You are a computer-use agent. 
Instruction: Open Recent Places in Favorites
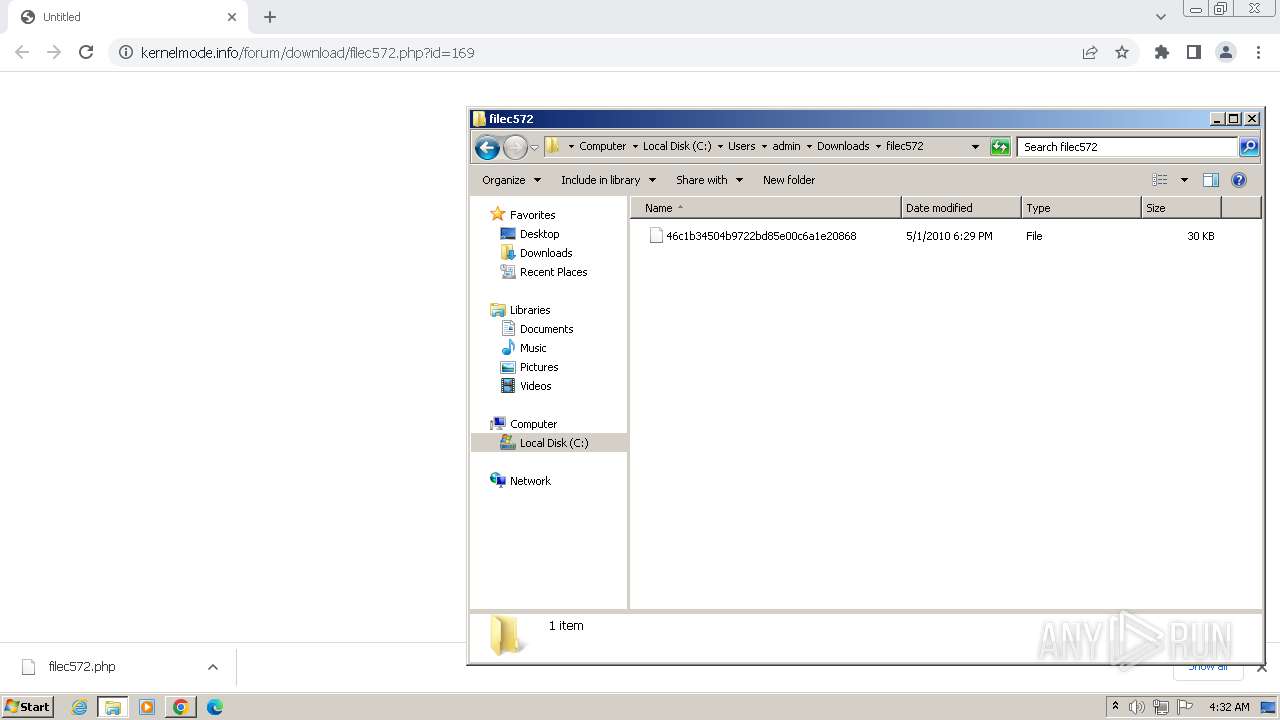tap(553, 272)
